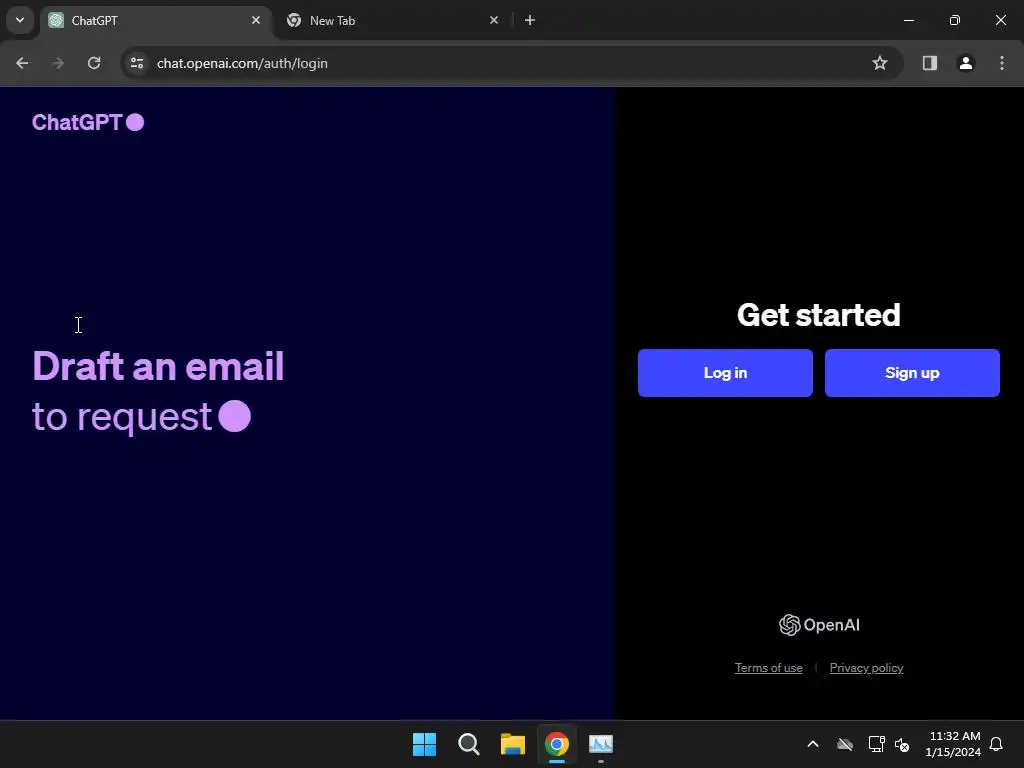This screenshot has width=1024, height=768.
Task: Open the Windows Start menu
Action: [x=424, y=744]
